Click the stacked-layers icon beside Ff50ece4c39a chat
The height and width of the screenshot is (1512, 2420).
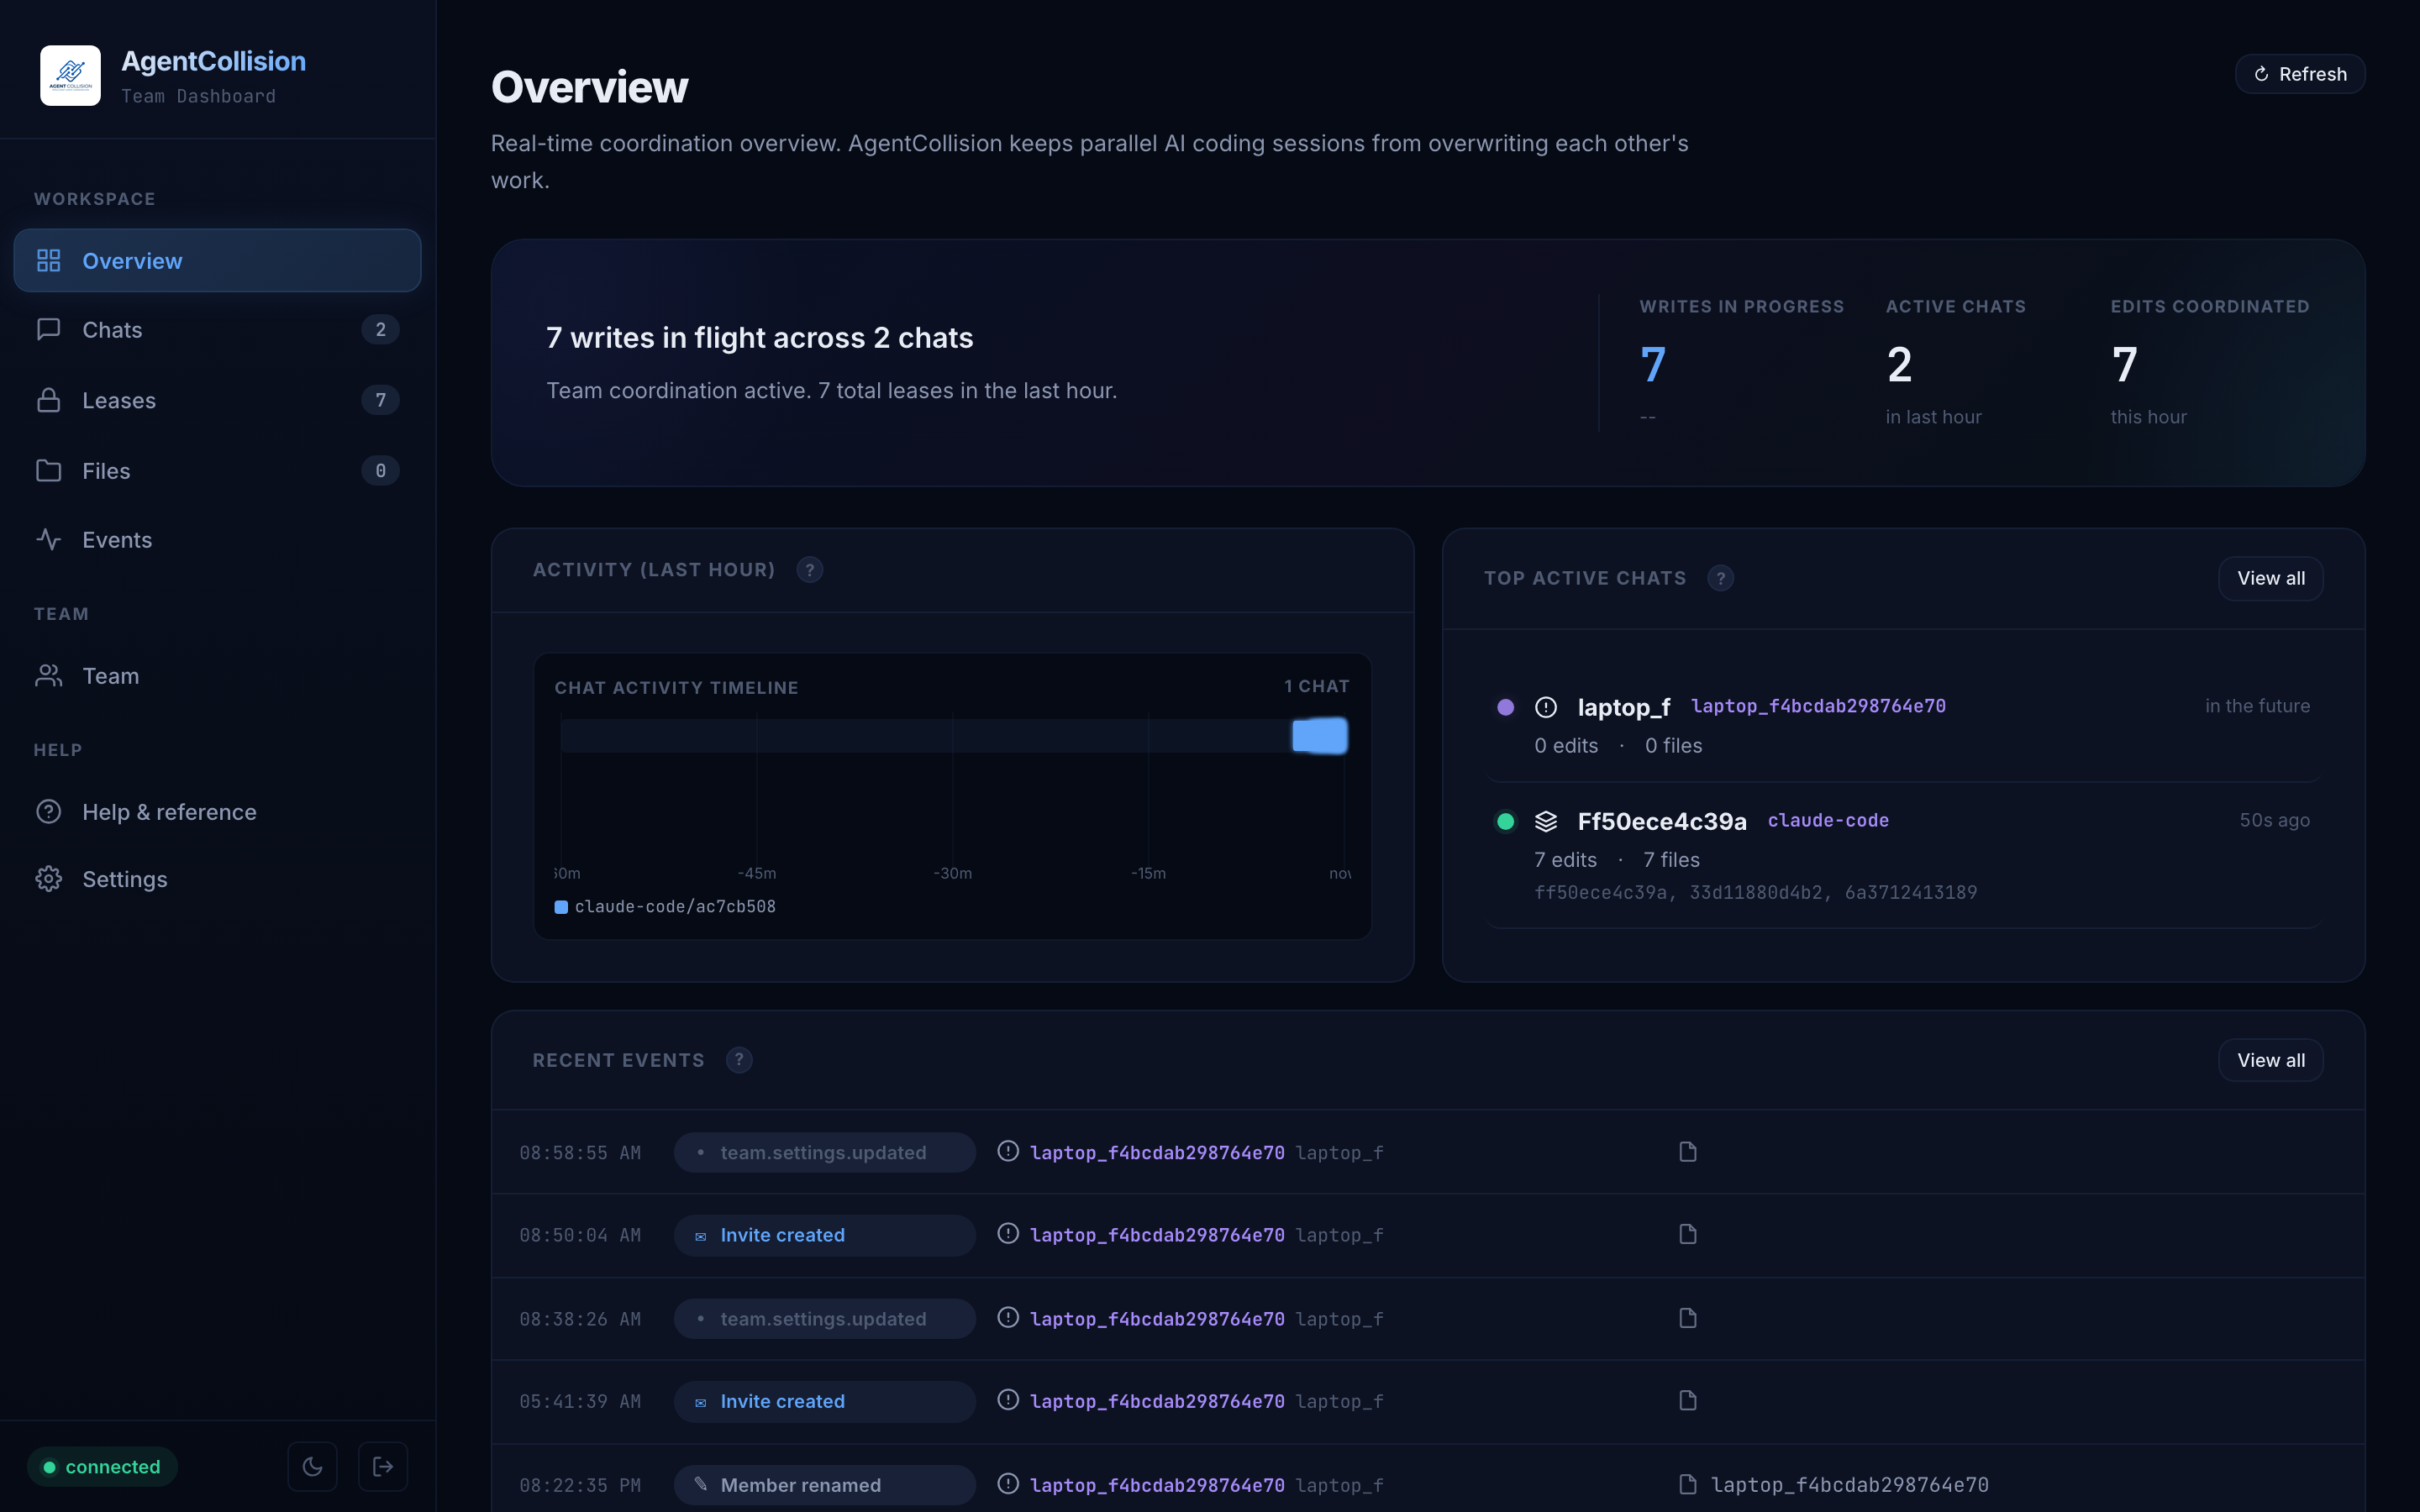1547,820
